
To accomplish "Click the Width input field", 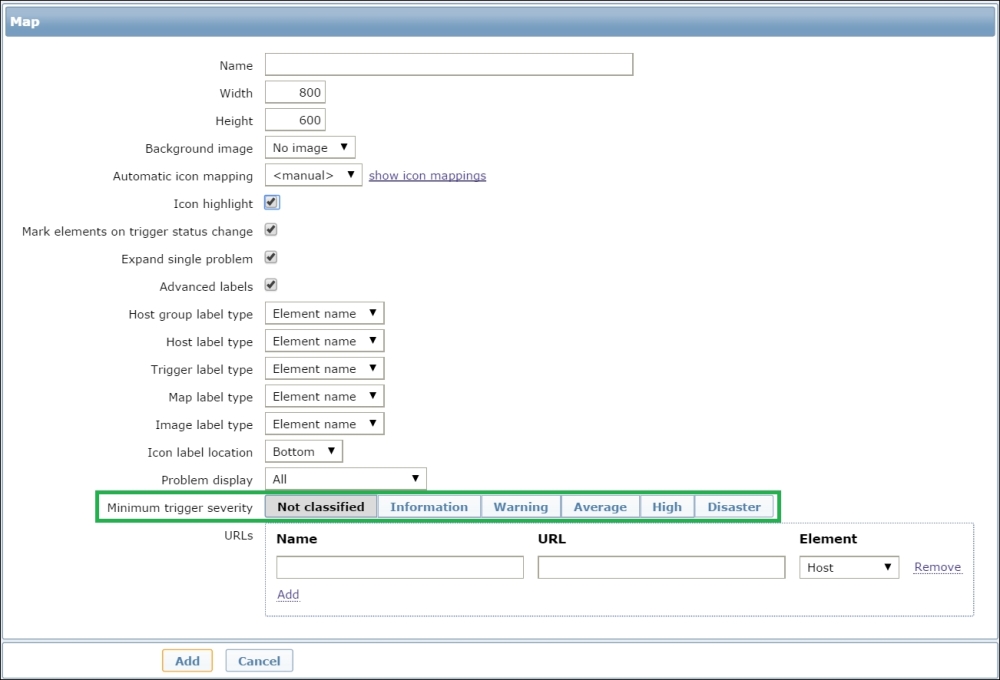I will pyautogui.click(x=296, y=93).
